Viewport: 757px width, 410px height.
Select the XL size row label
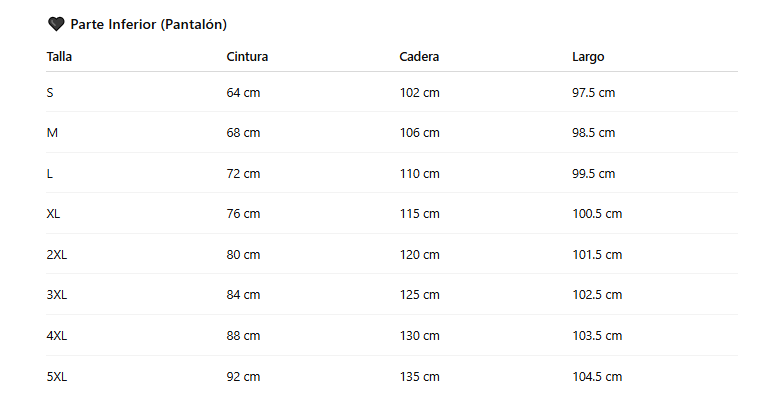54,214
